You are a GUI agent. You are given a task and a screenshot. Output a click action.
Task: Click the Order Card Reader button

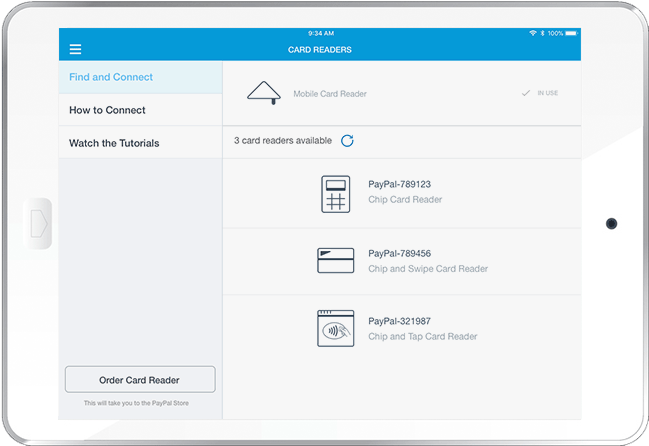(x=140, y=379)
